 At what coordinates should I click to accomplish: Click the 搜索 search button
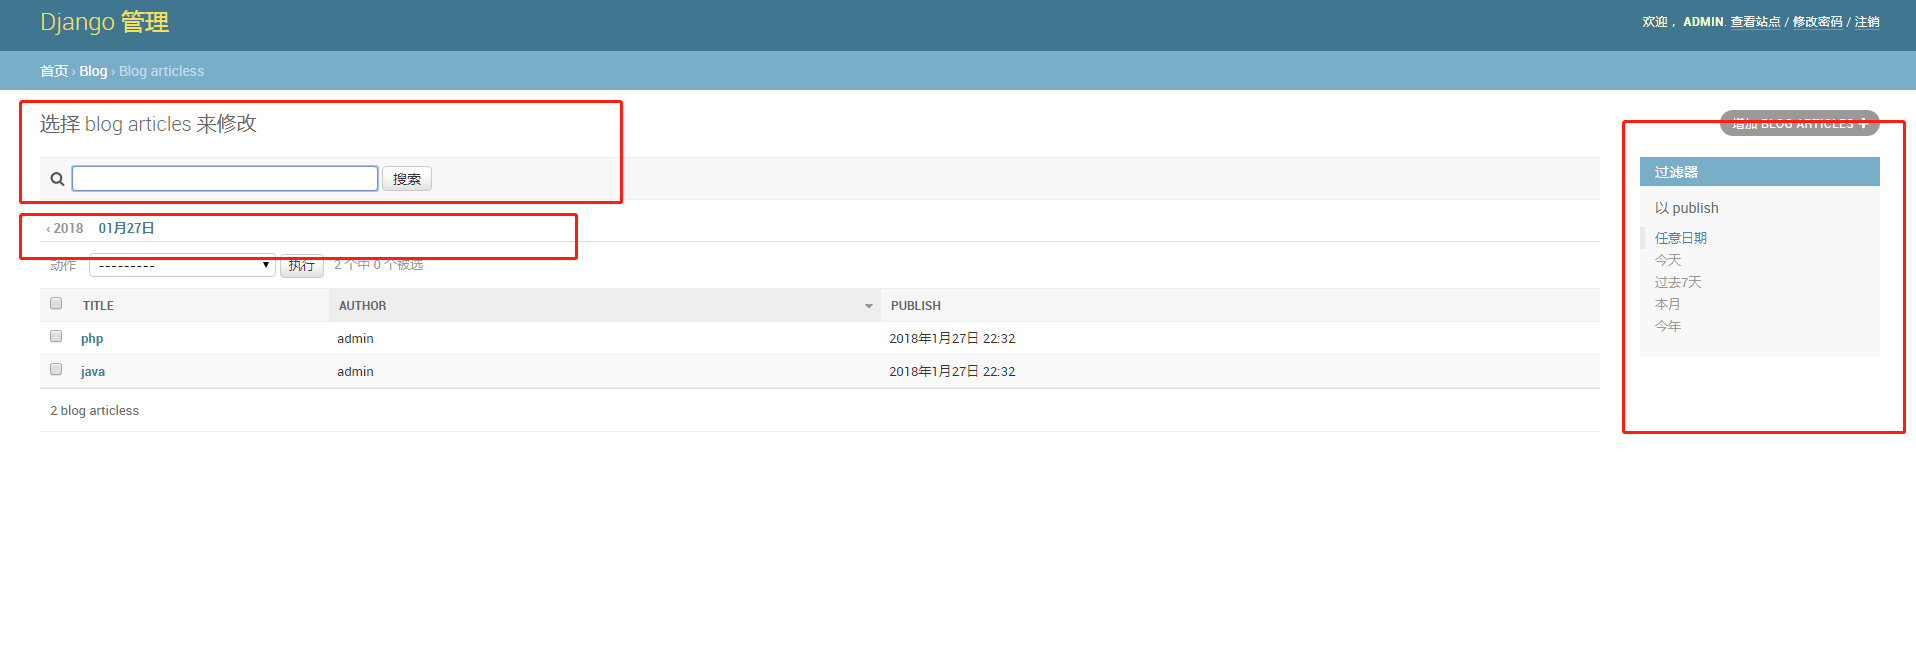coord(406,179)
